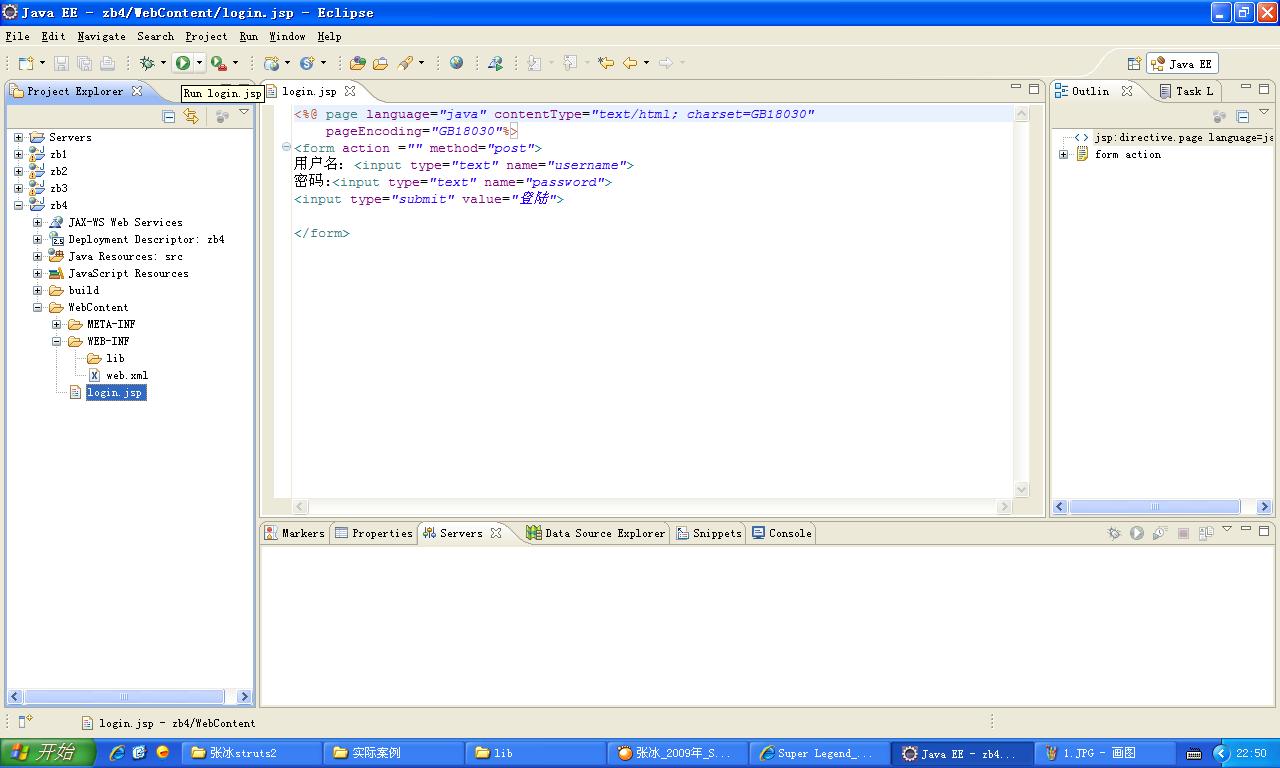1280x768 pixels.
Task: Click the green Run login.jsp button
Action: pyautogui.click(x=183, y=63)
